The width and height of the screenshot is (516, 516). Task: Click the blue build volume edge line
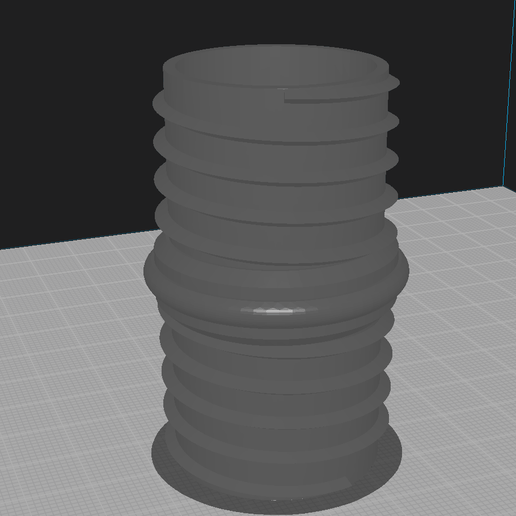pyautogui.click(x=509, y=93)
